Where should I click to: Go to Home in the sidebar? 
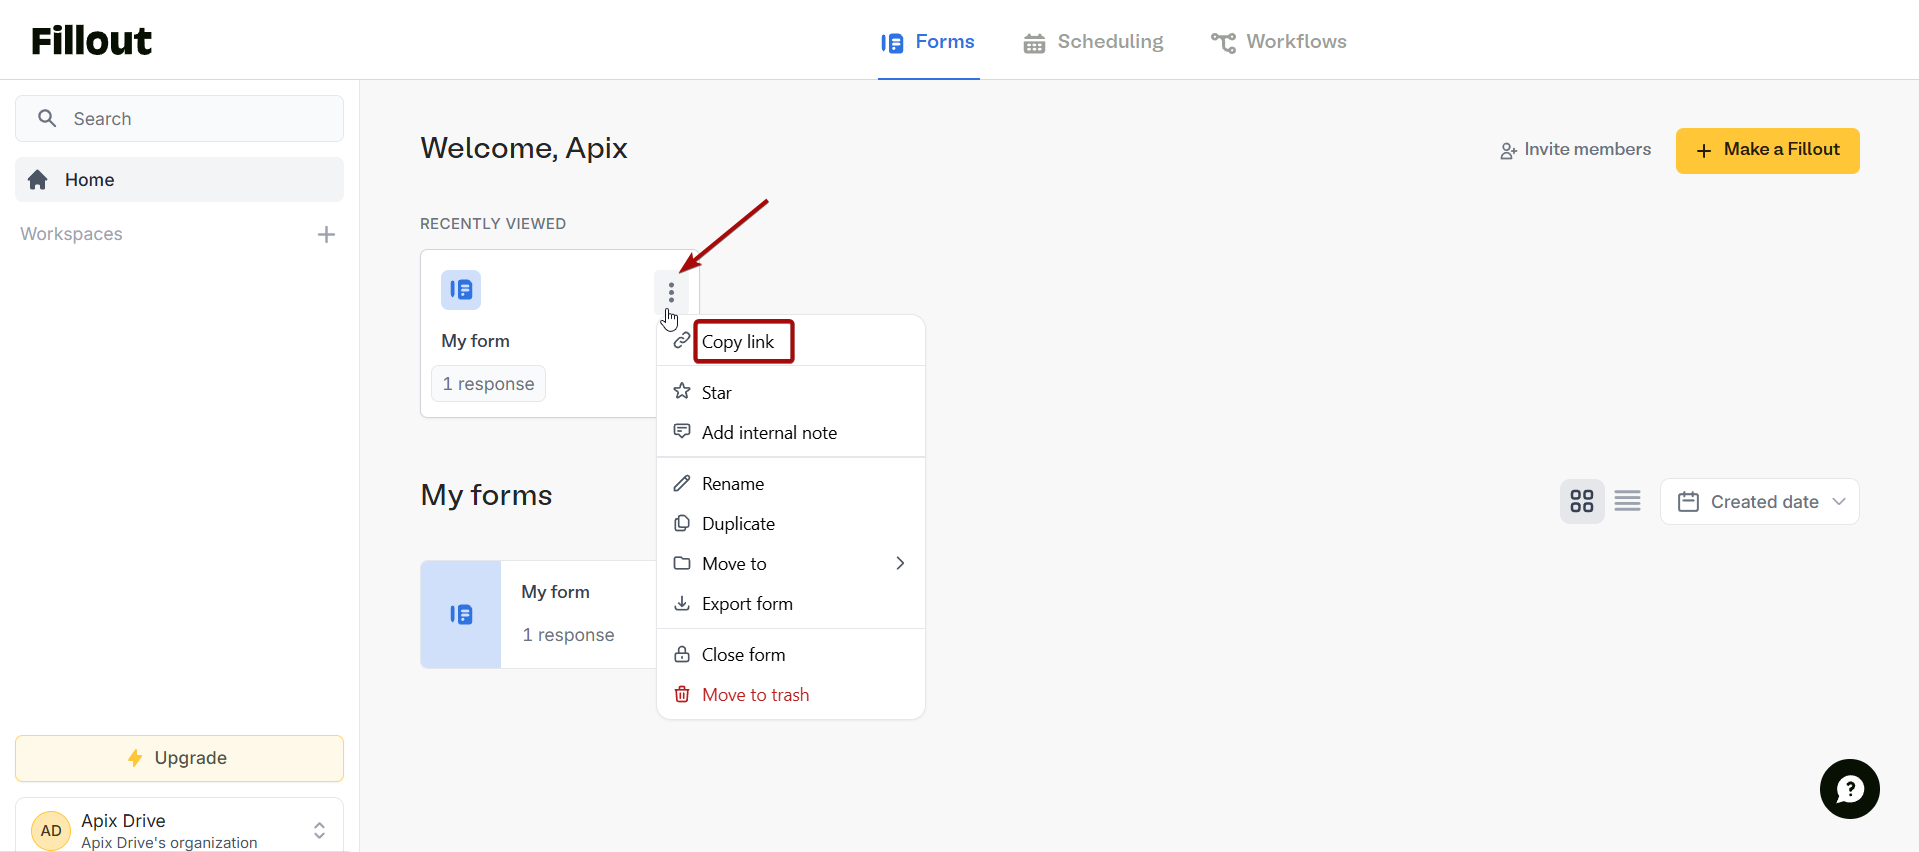[179, 180]
